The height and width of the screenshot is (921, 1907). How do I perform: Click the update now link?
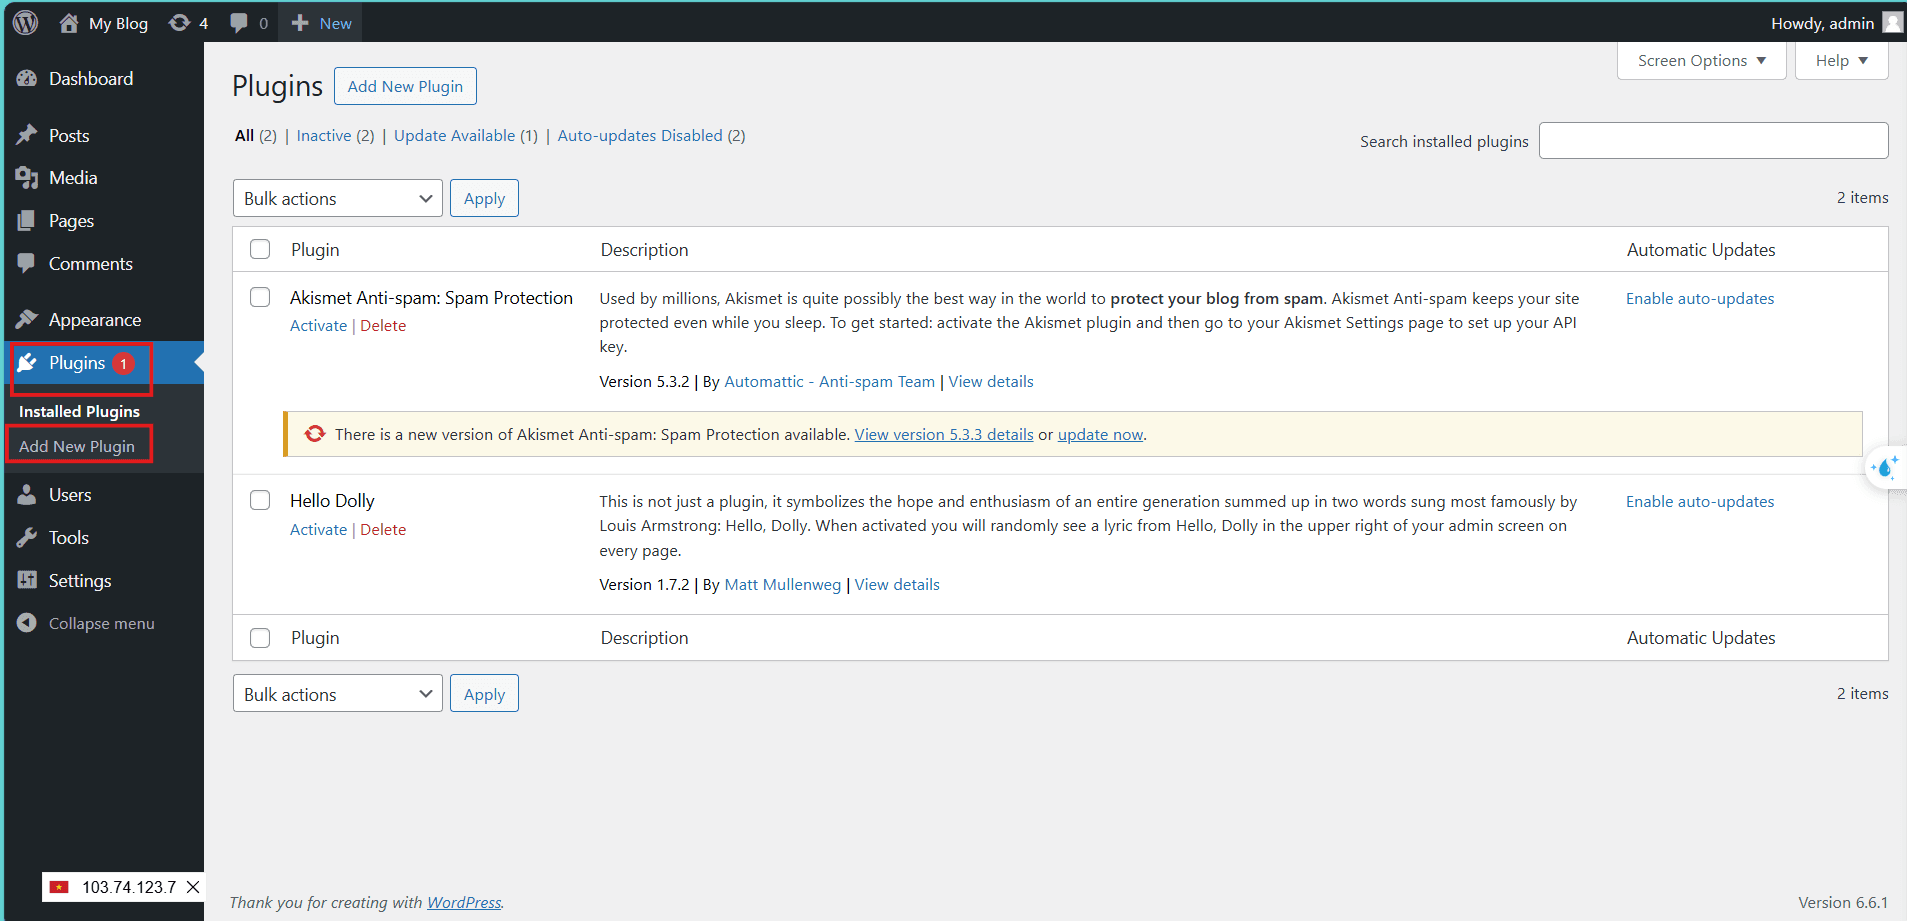click(1100, 435)
